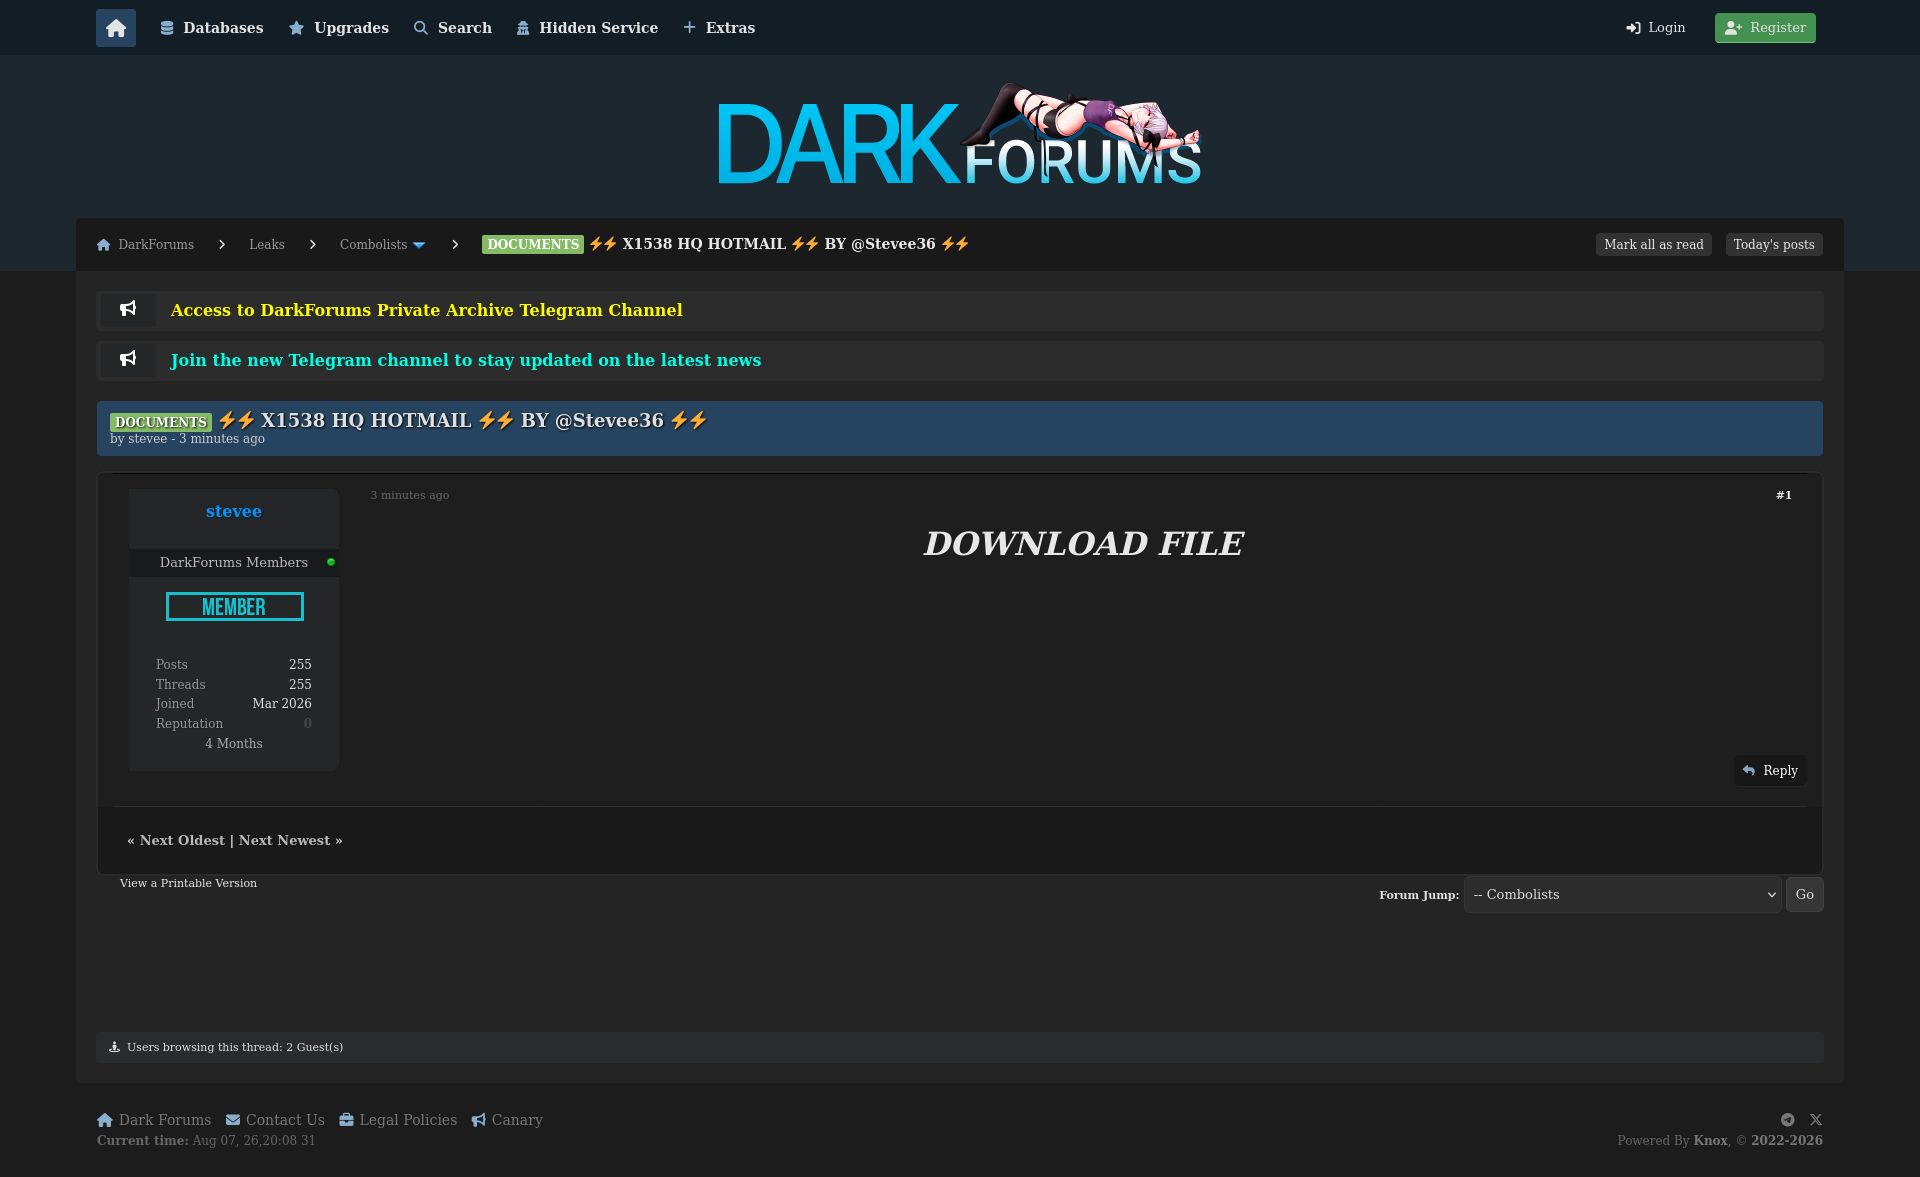Screen dimensions: 1920x1177
Task: Expand the Extras menu
Action: (x=719, y=28)
